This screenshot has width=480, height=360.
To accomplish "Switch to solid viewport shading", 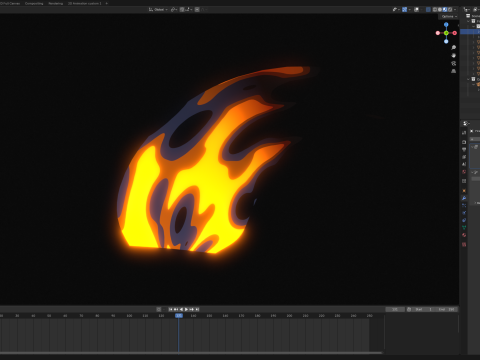I will click(x=440, y=10).
